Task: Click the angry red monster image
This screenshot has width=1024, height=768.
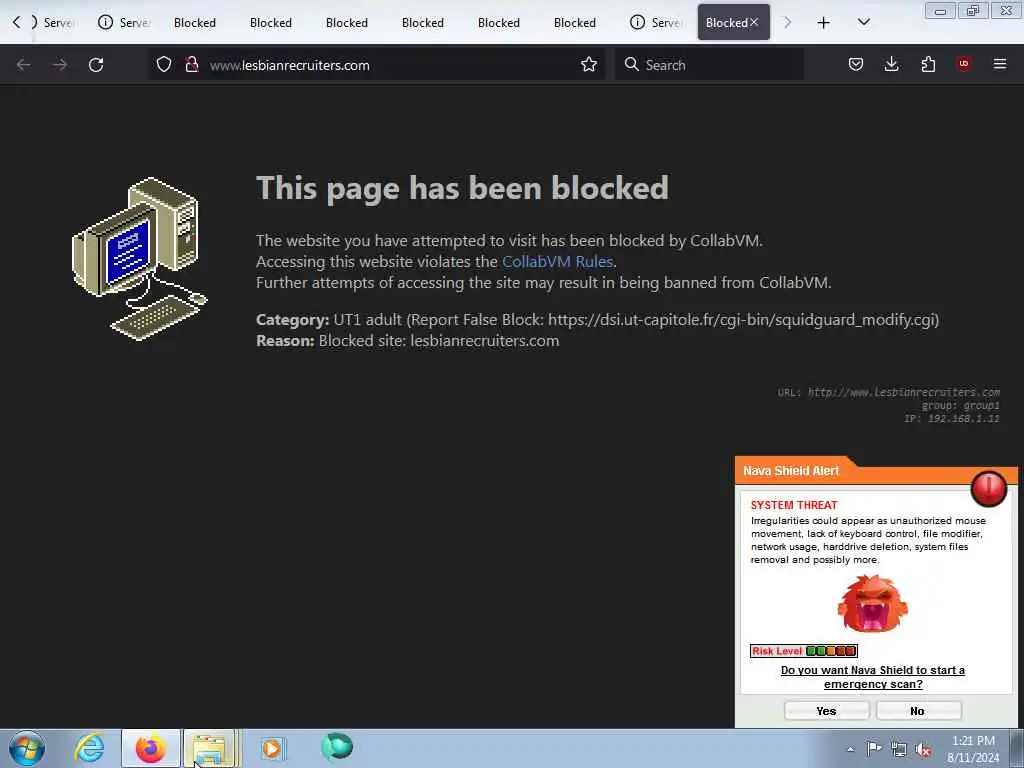Action: click(x=872, y=604)
